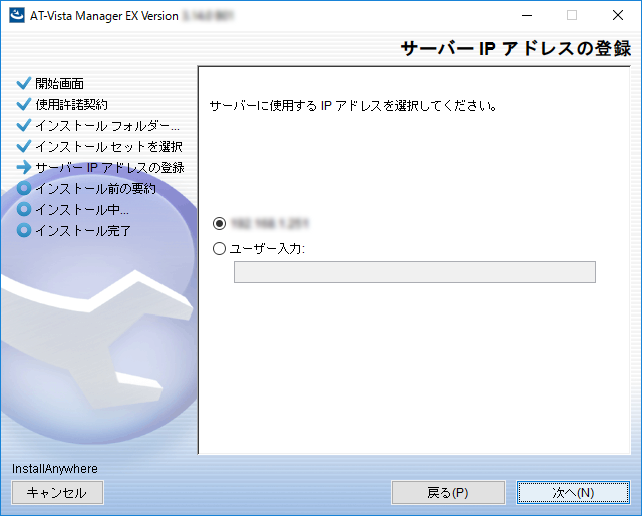The height and width of the screenshot is (516, 642).
Task: Click the 使用許諾契約 step label
Action: tap(72, 104)
